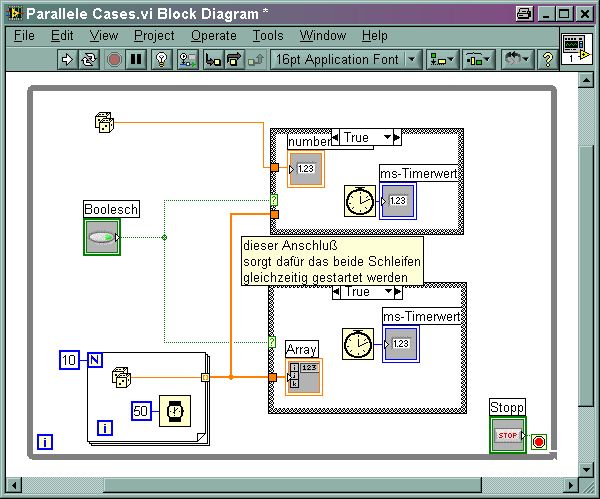600x499 pixels.
Task: Toggle the Highlight Execution lightbulb
Action: (161, 60)
